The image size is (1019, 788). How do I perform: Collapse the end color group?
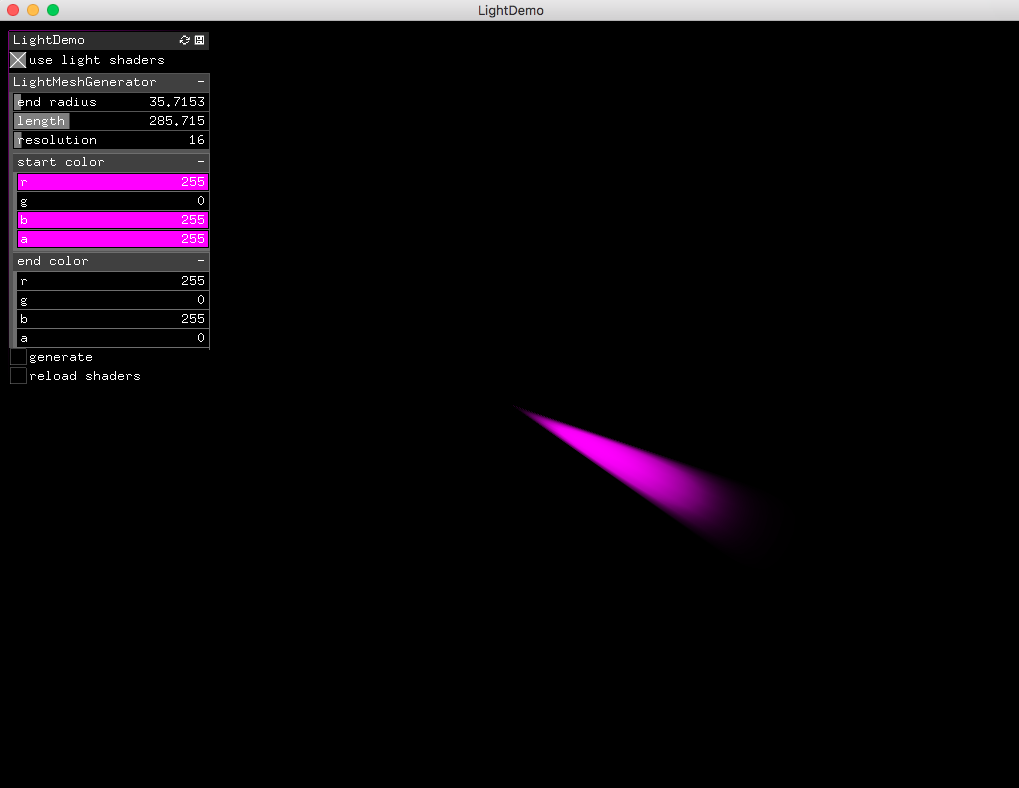tap(200, 260)
